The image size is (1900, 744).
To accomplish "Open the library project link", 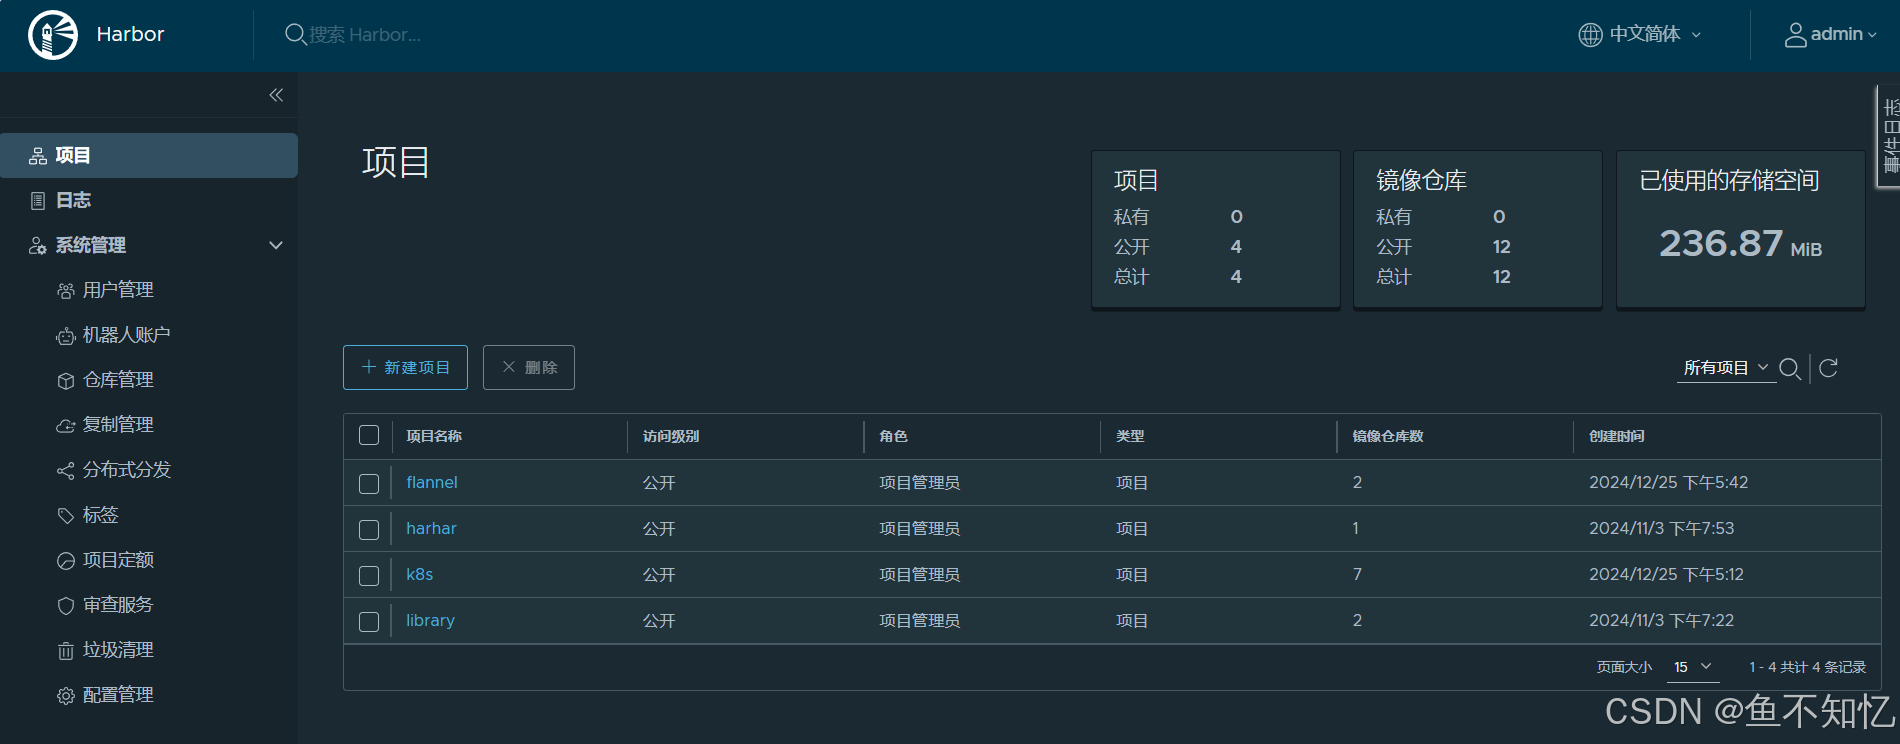I will pyautogui.click(x=430, y=620).
